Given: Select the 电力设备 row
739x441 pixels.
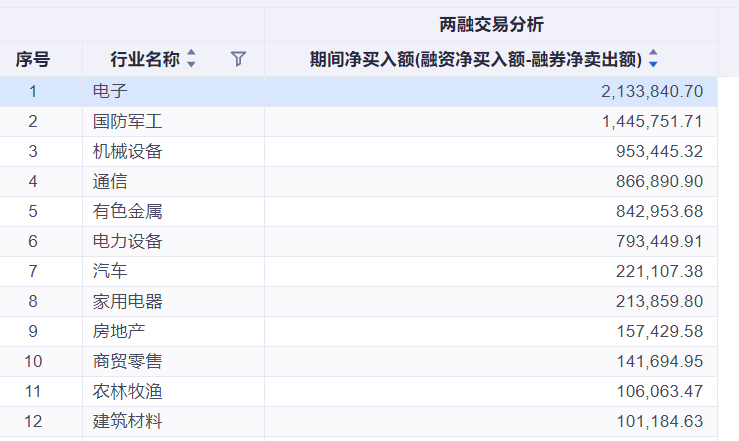Looking at the screenshot, I should click(x=359, y=242).
